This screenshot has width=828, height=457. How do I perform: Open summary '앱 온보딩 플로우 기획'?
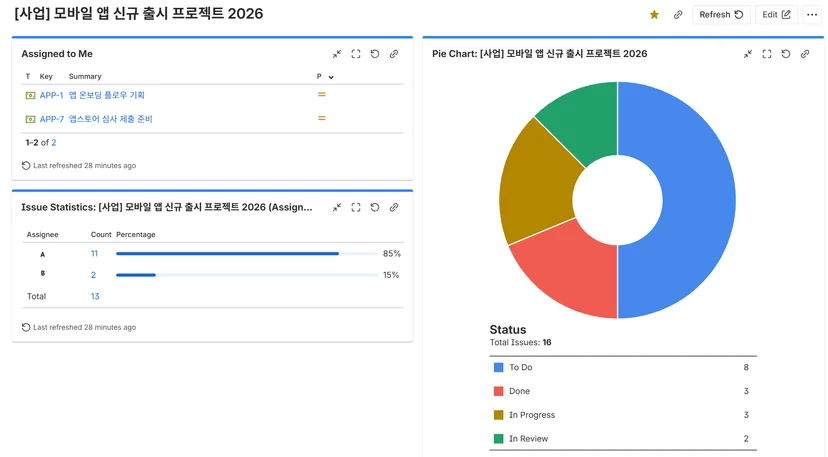coord(107,95)
